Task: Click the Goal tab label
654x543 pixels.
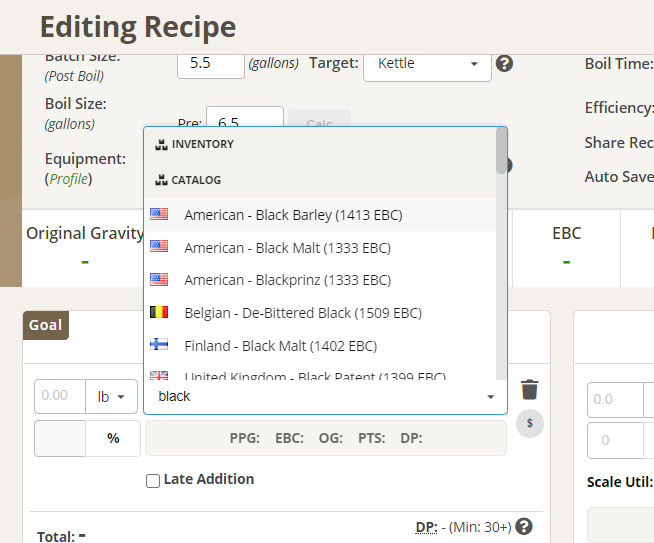Action: click(45, 325)
